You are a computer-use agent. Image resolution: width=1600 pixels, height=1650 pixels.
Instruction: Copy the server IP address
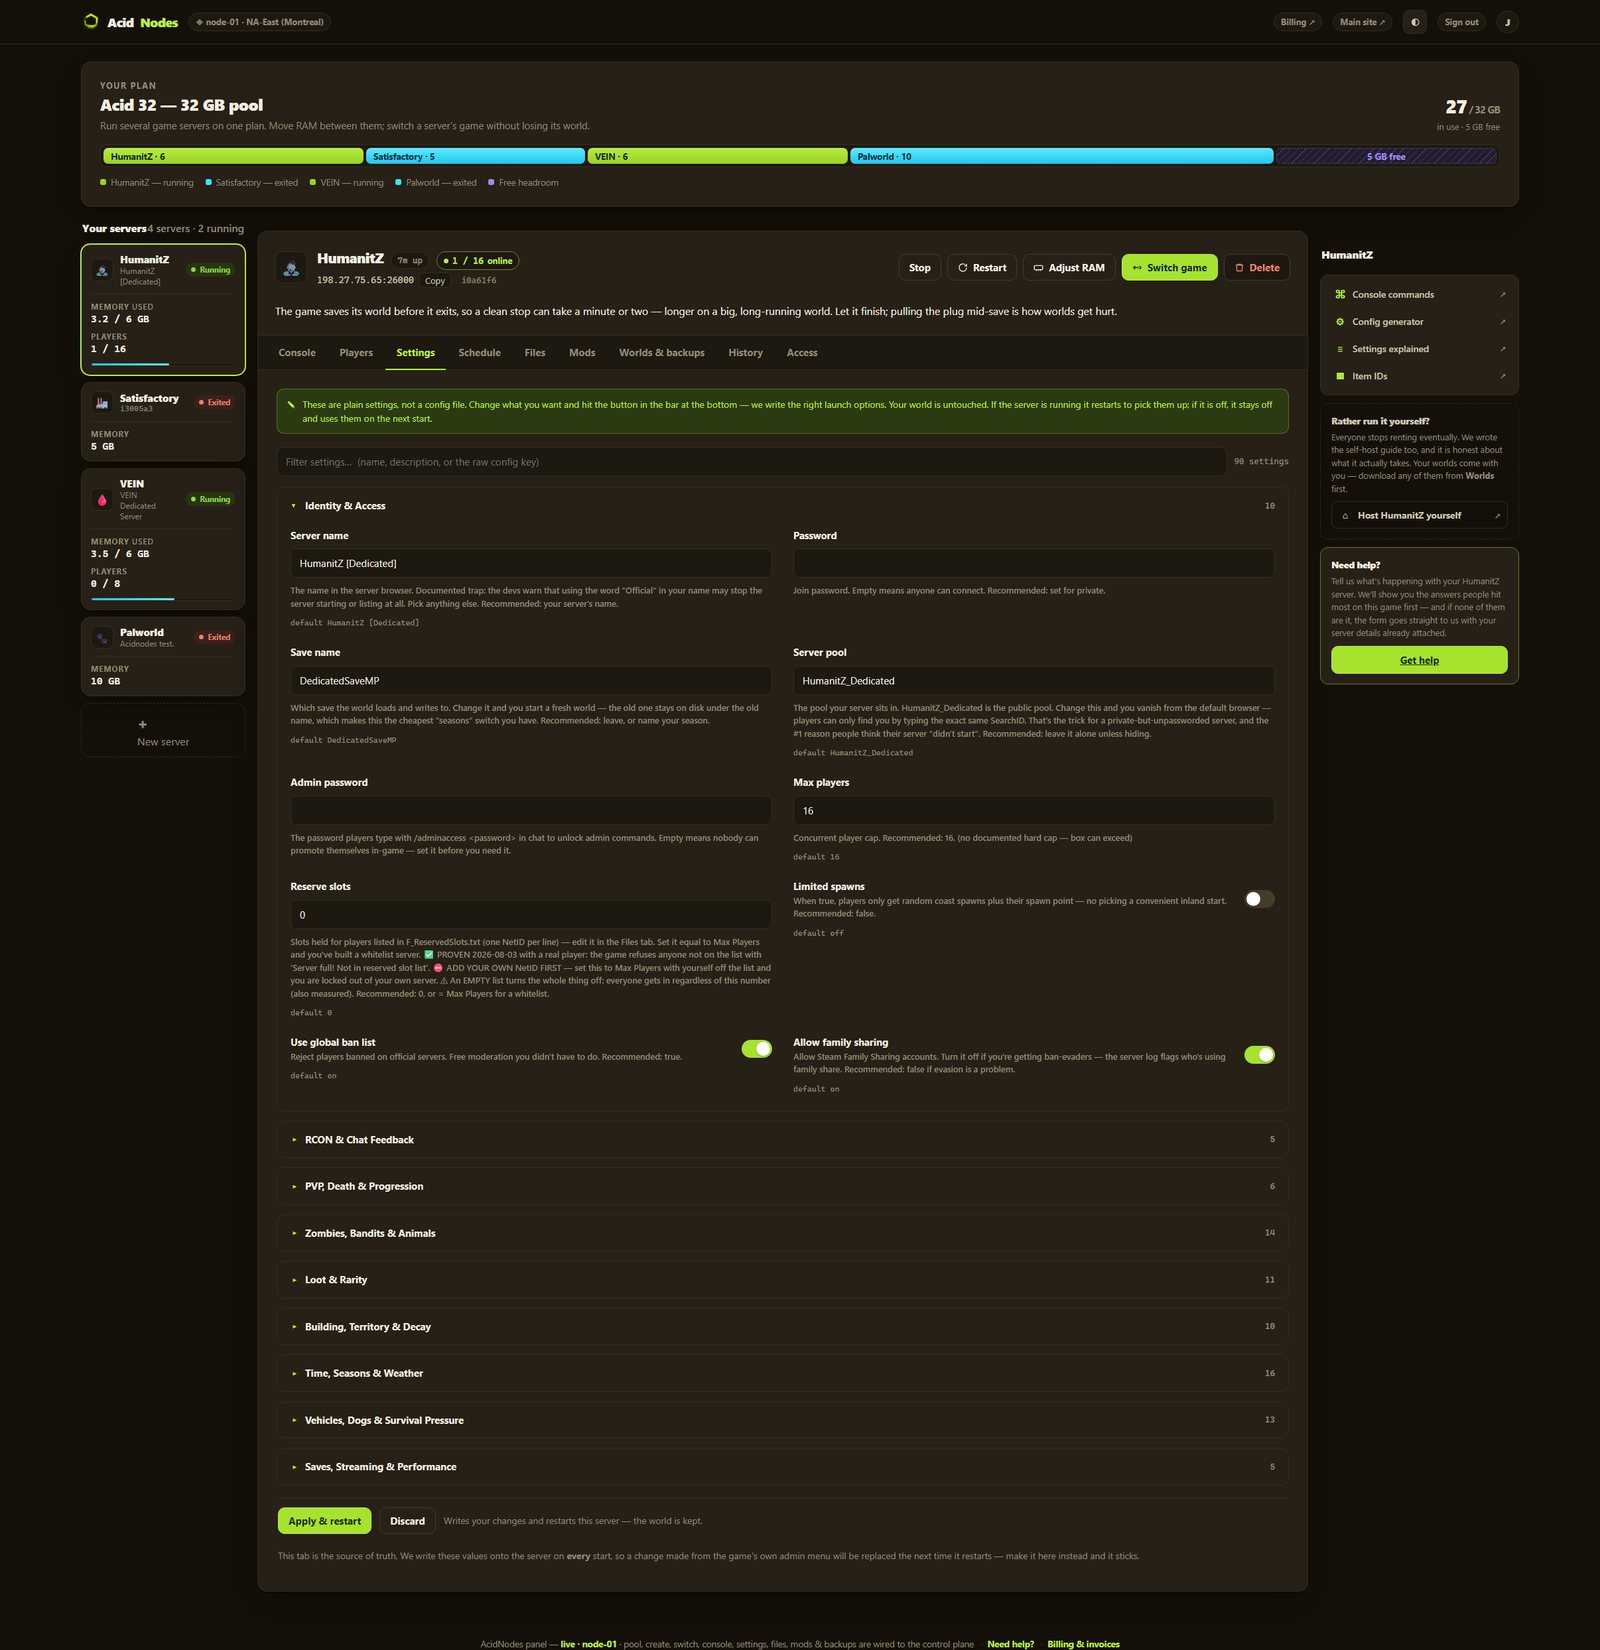tap(435, 281)
